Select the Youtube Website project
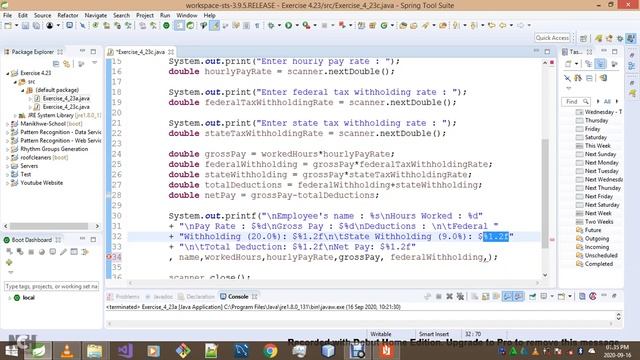The width and height of the screenshot is (640, 360). 41,183
